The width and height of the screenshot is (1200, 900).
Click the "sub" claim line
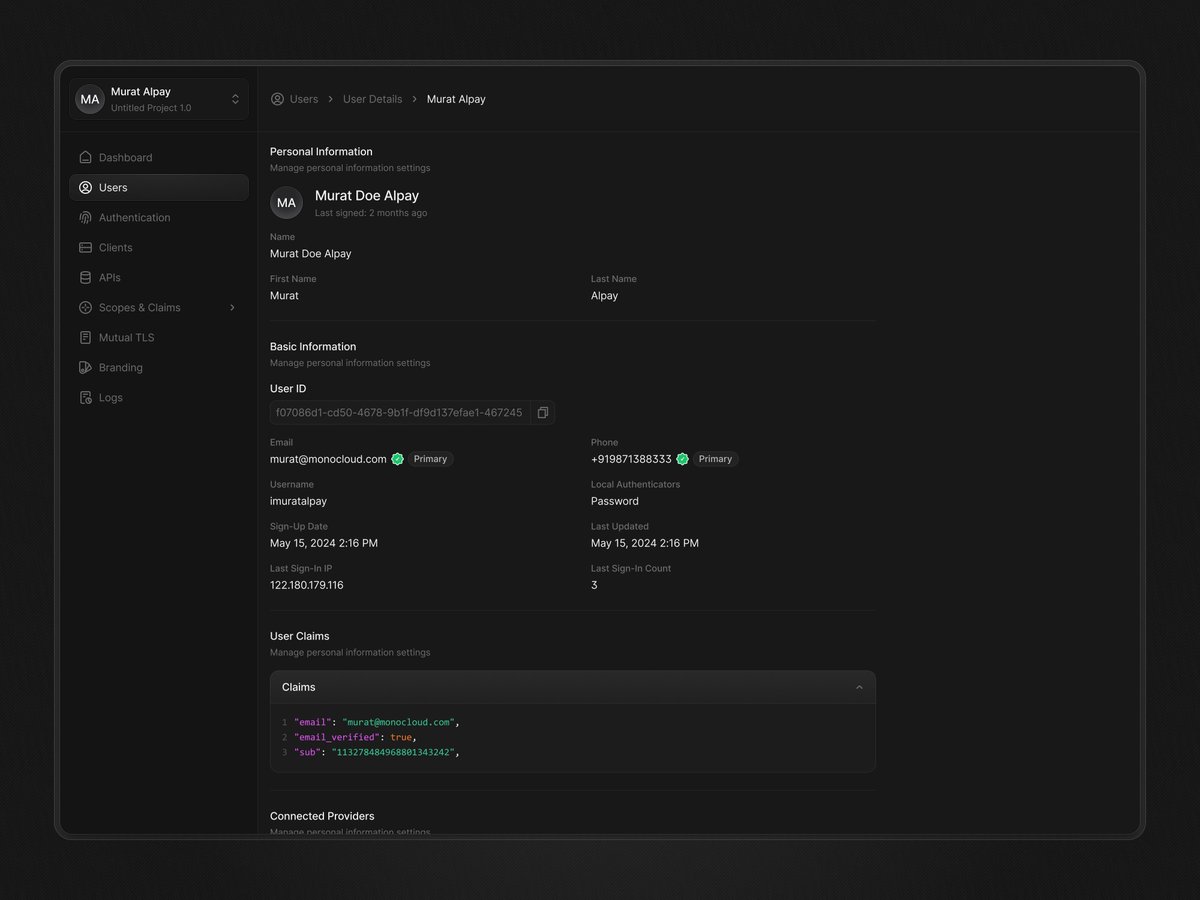[377, 752]
